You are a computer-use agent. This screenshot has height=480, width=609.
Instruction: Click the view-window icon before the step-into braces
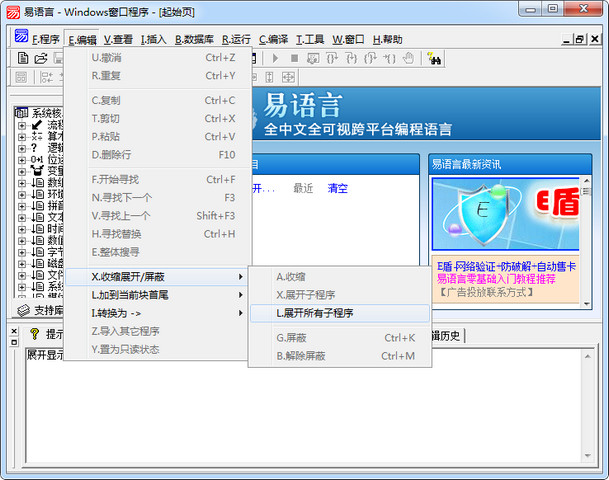click(x=313, y=59)
